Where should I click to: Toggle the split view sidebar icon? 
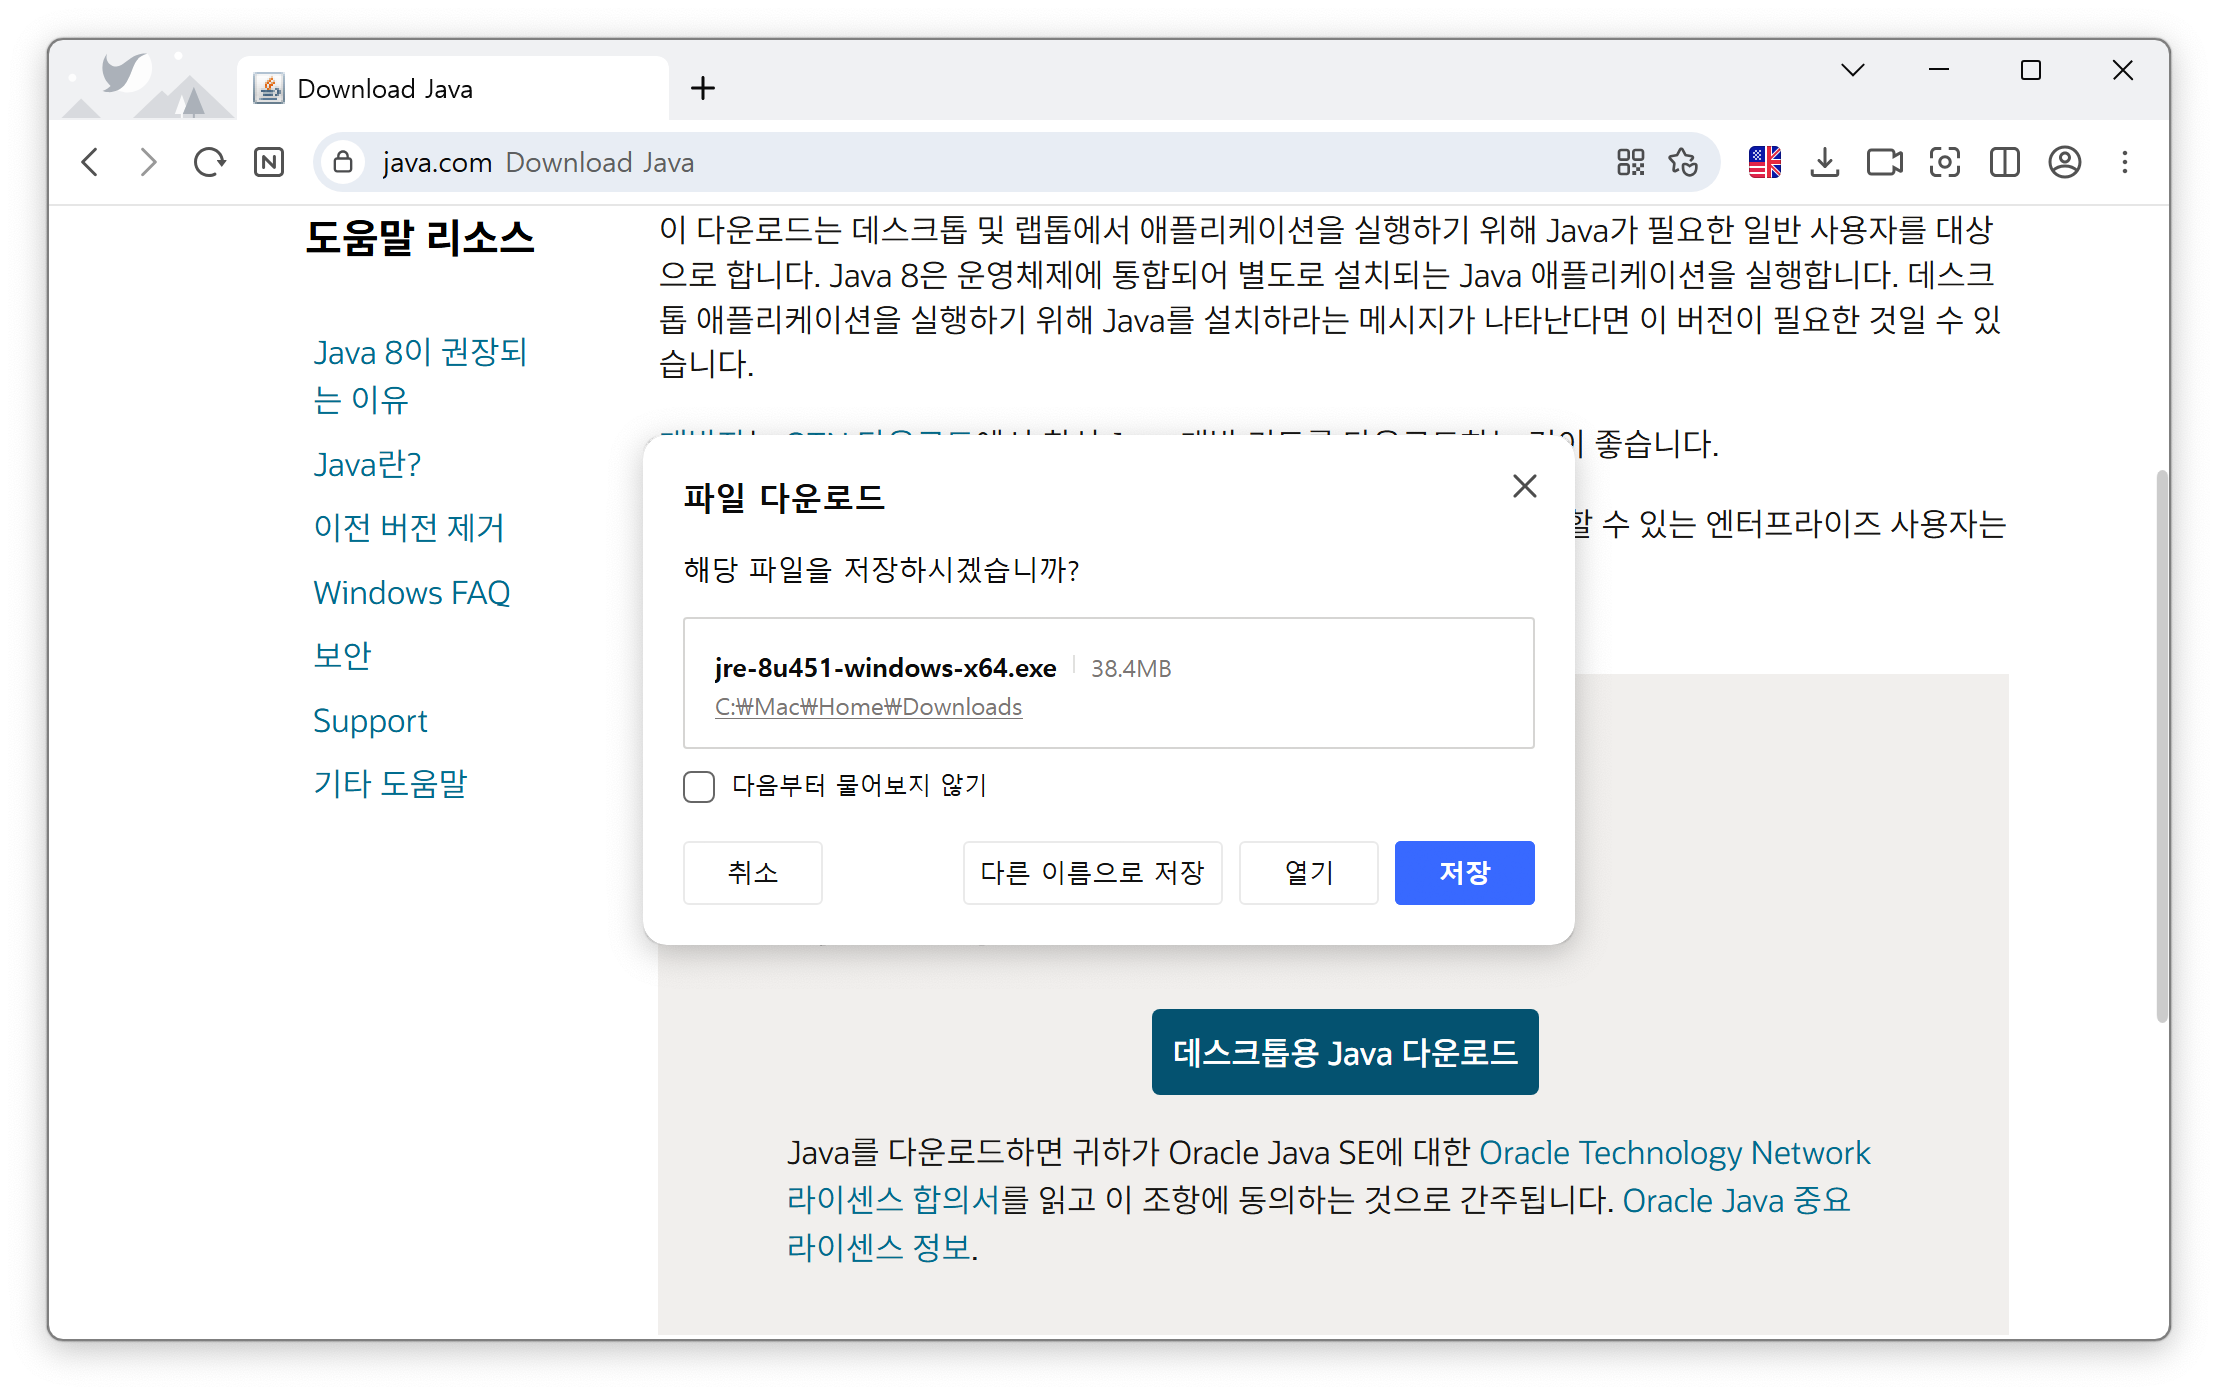(2005, 162)
